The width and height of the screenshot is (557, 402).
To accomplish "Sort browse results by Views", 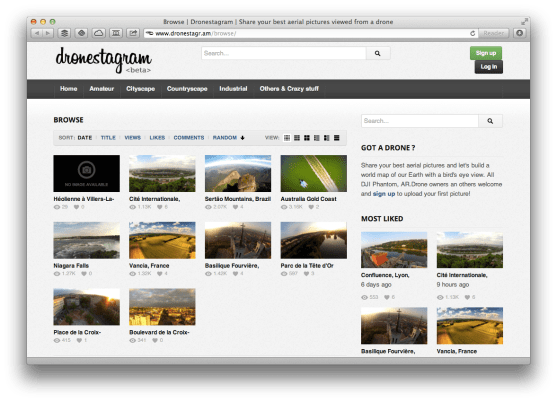I will click(x=133, y=138).
